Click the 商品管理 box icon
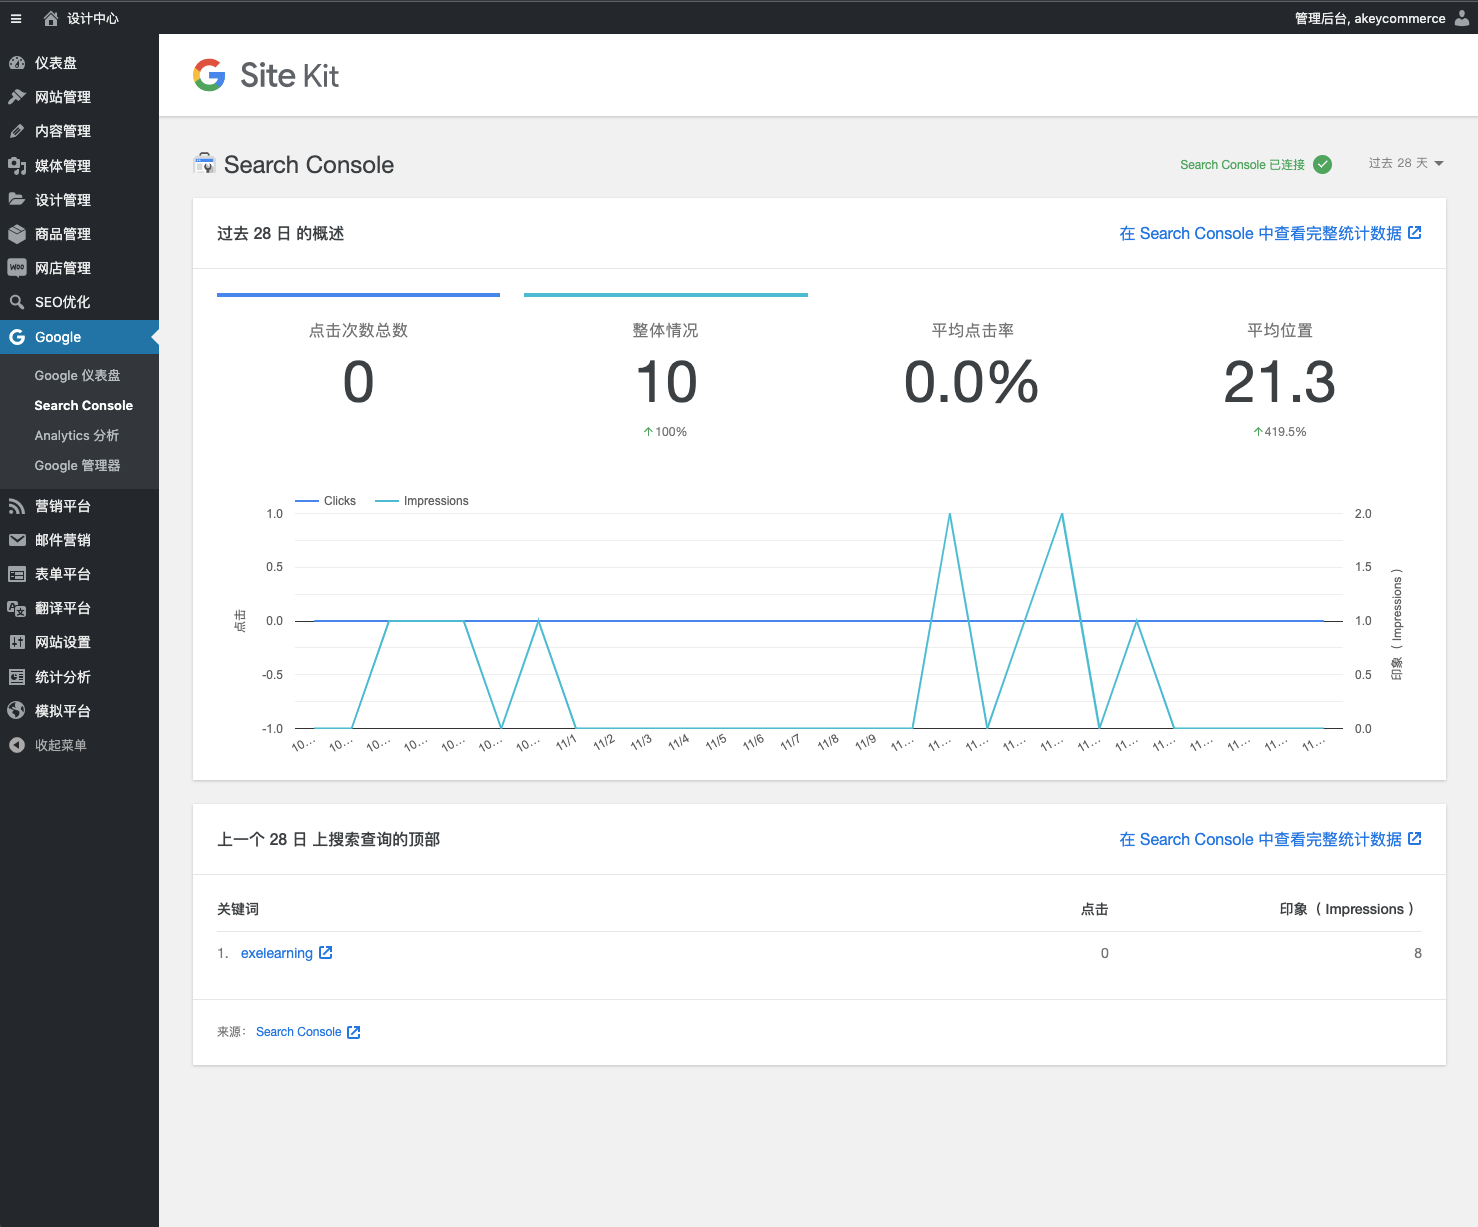The image size is (1478, 1227). click(x=17, y=234)
